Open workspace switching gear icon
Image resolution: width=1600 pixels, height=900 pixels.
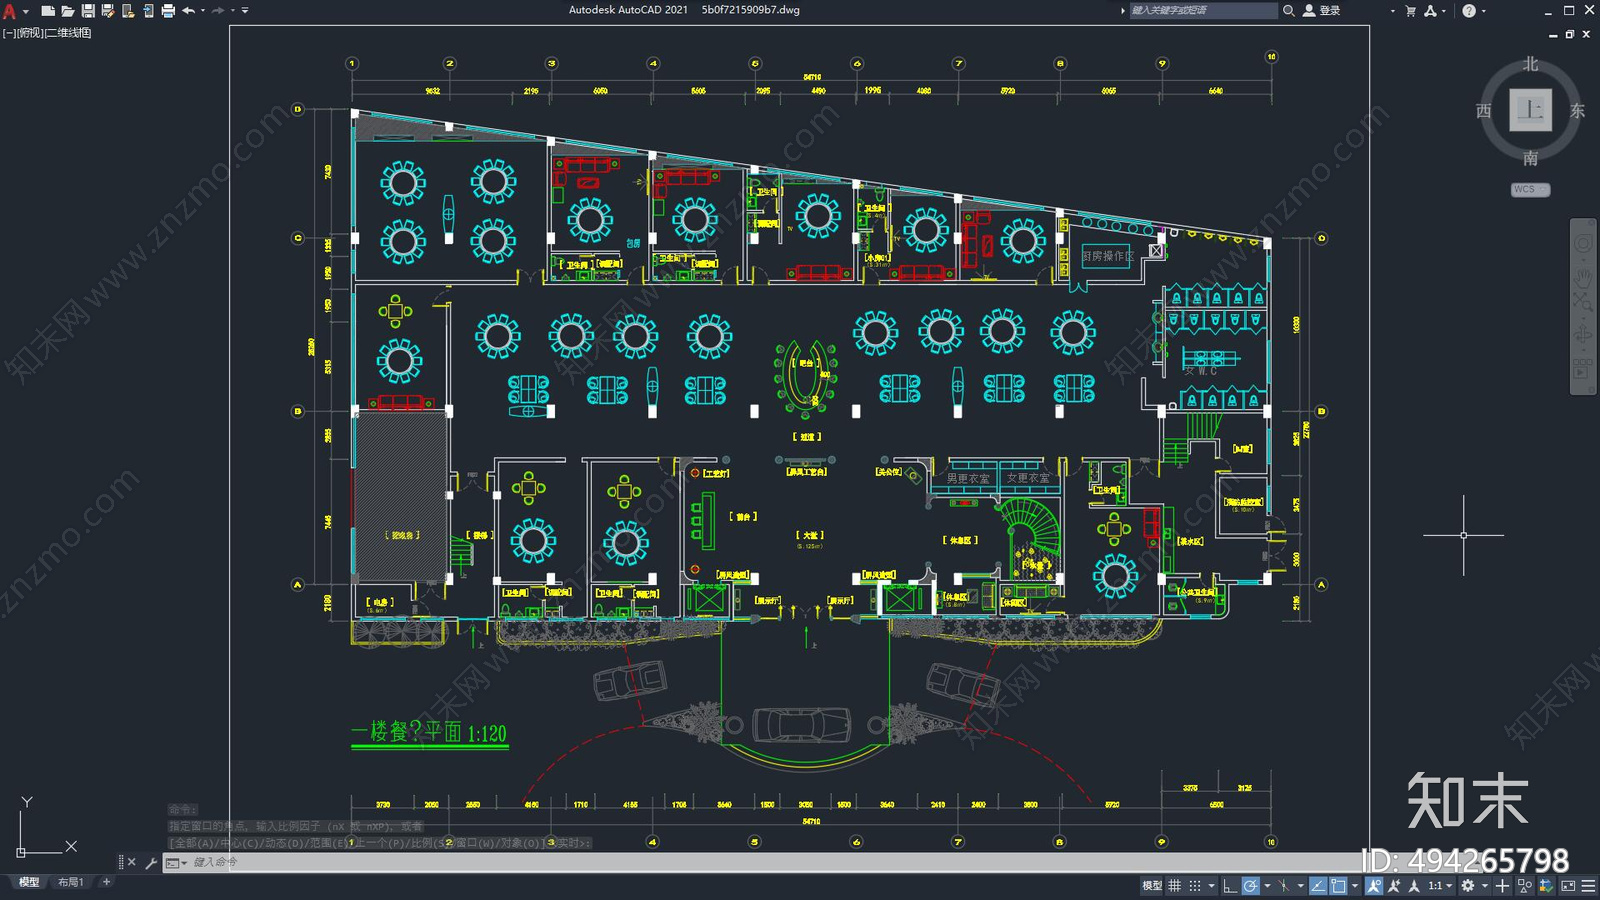pos(1468,886)
